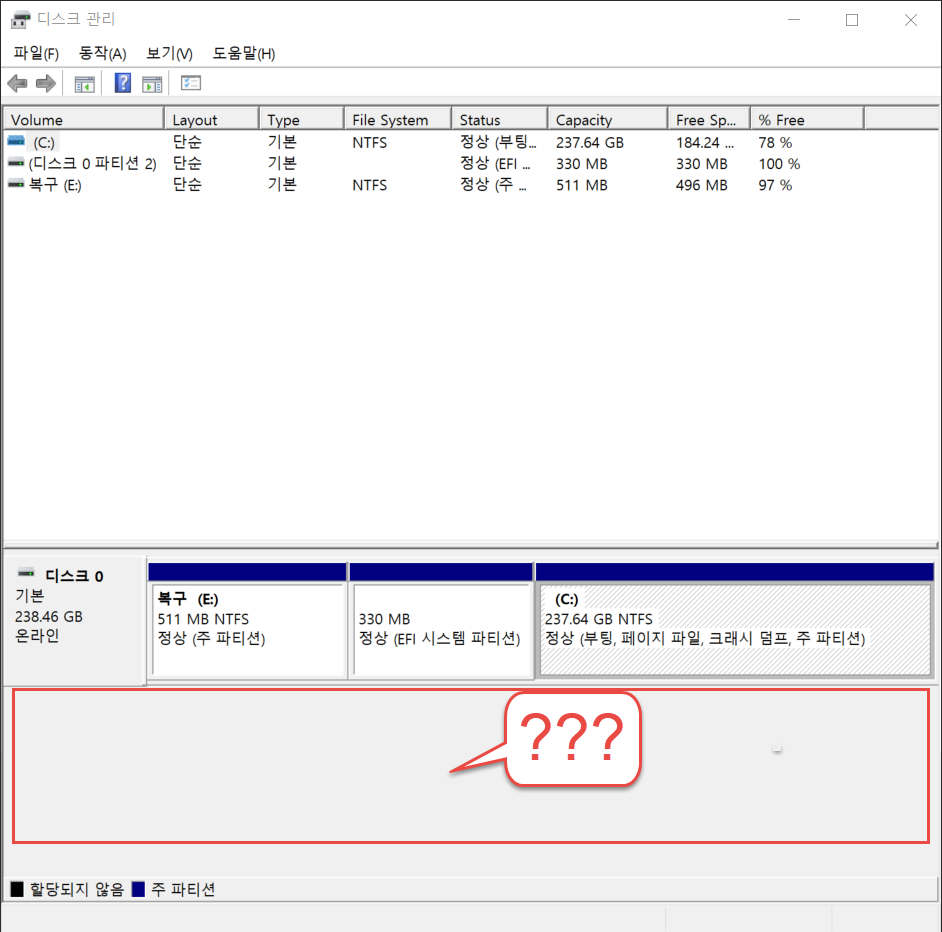The width and height of the screenshot is (942, 932).
Task: Click the Back arrow toolbar icon
Action: (17, 83)
